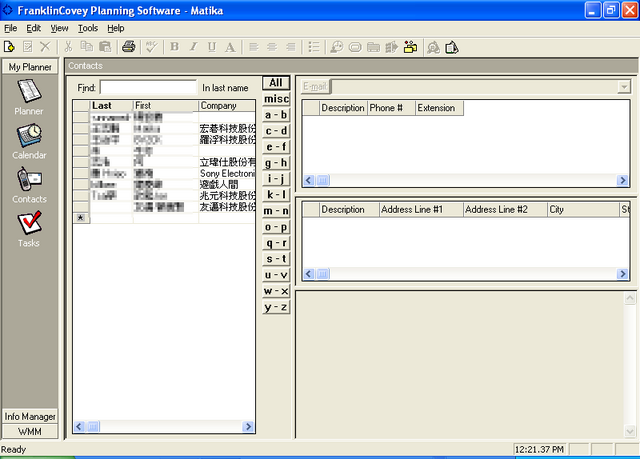The width and height of the screenshot is (640, 459).
Task: Show All contacts filter
Action: pyautogui.click(x=276, y=83)
